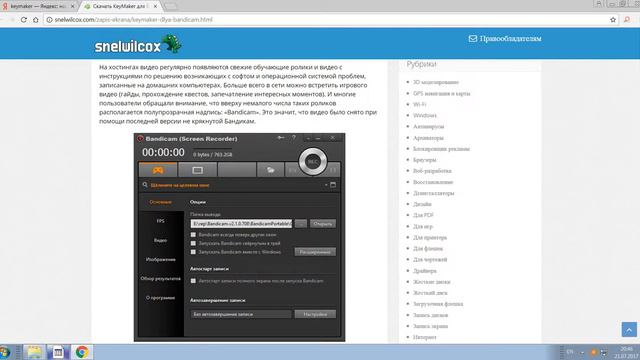Viewport: 640px width, 360px height.
Task: Toggle Bandicam start minimized to tray checkbox
Action: pyautogui.click(x=193, y=243)
